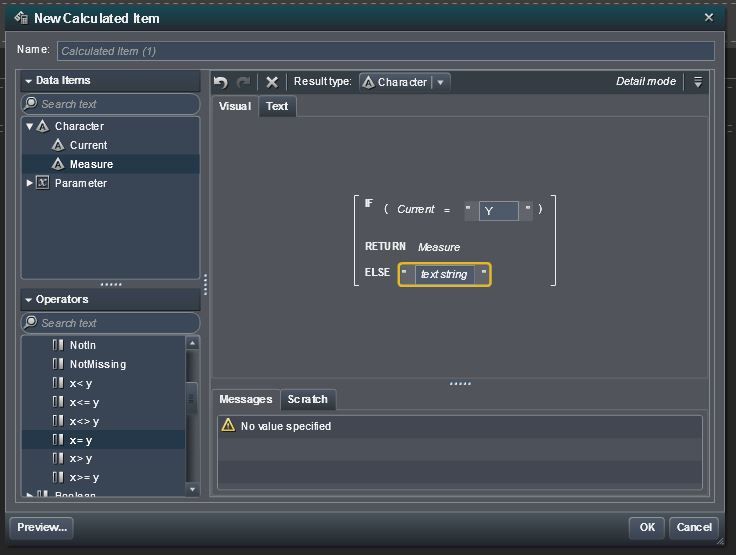
Task: Click the Detail mode label
Action: pyautogui.click(x=646, y=81)
